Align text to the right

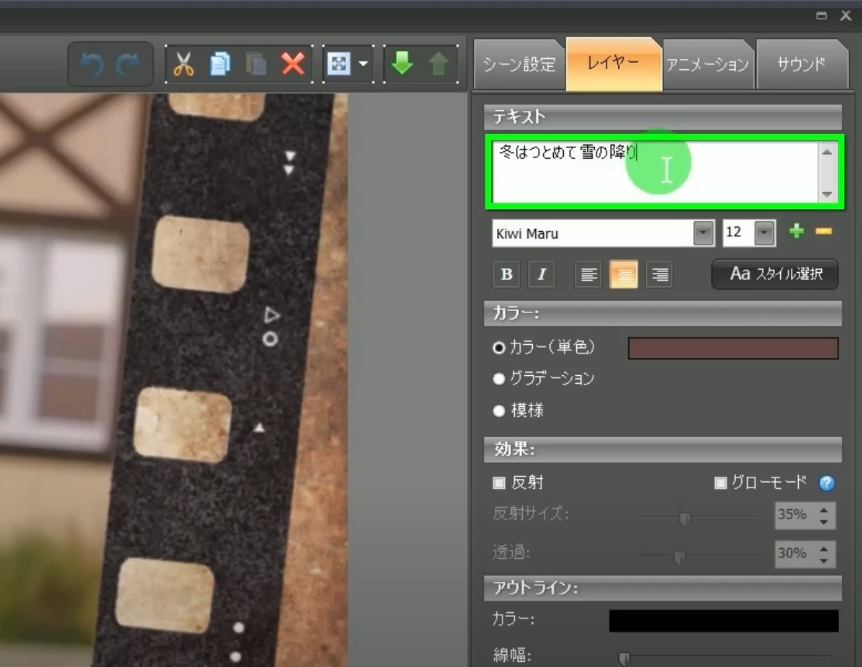point(659,275)
